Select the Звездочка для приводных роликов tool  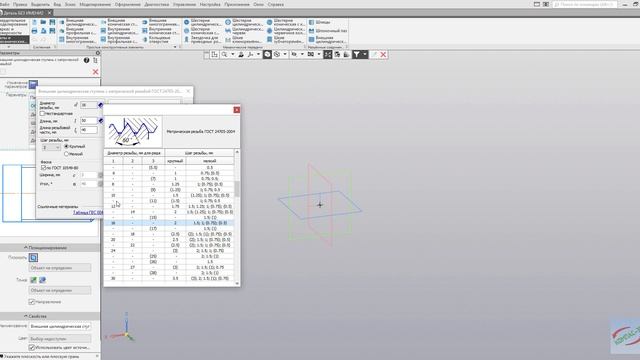click(202, 40)
